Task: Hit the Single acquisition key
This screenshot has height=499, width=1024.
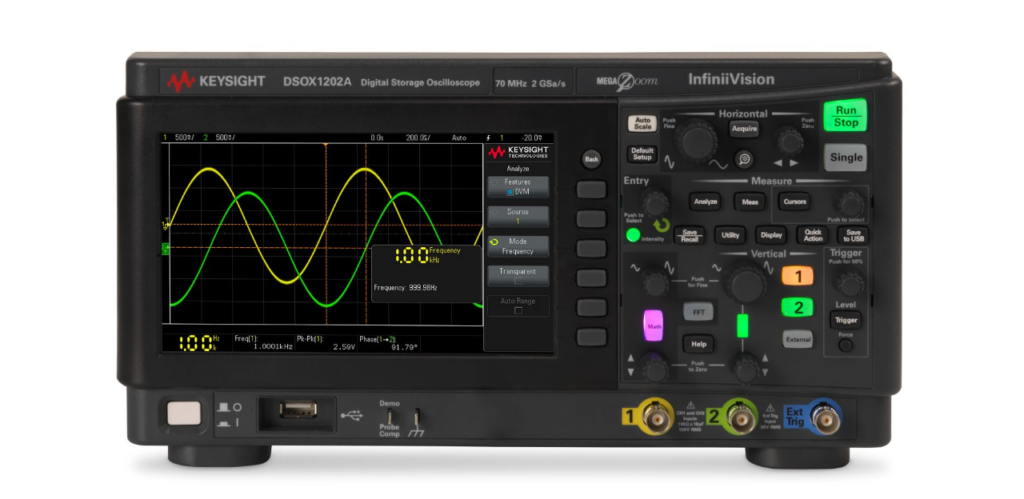Action: 845,157
